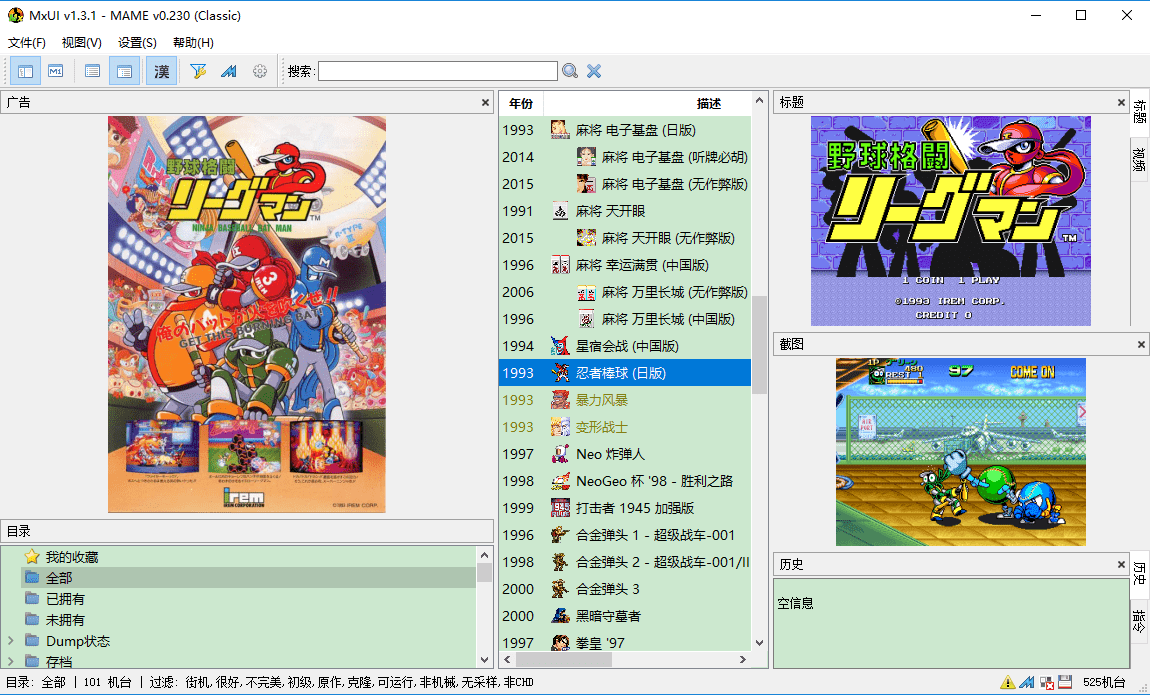
Task: Toggle the 漢 Chinese title display
Action: [161, 70]
